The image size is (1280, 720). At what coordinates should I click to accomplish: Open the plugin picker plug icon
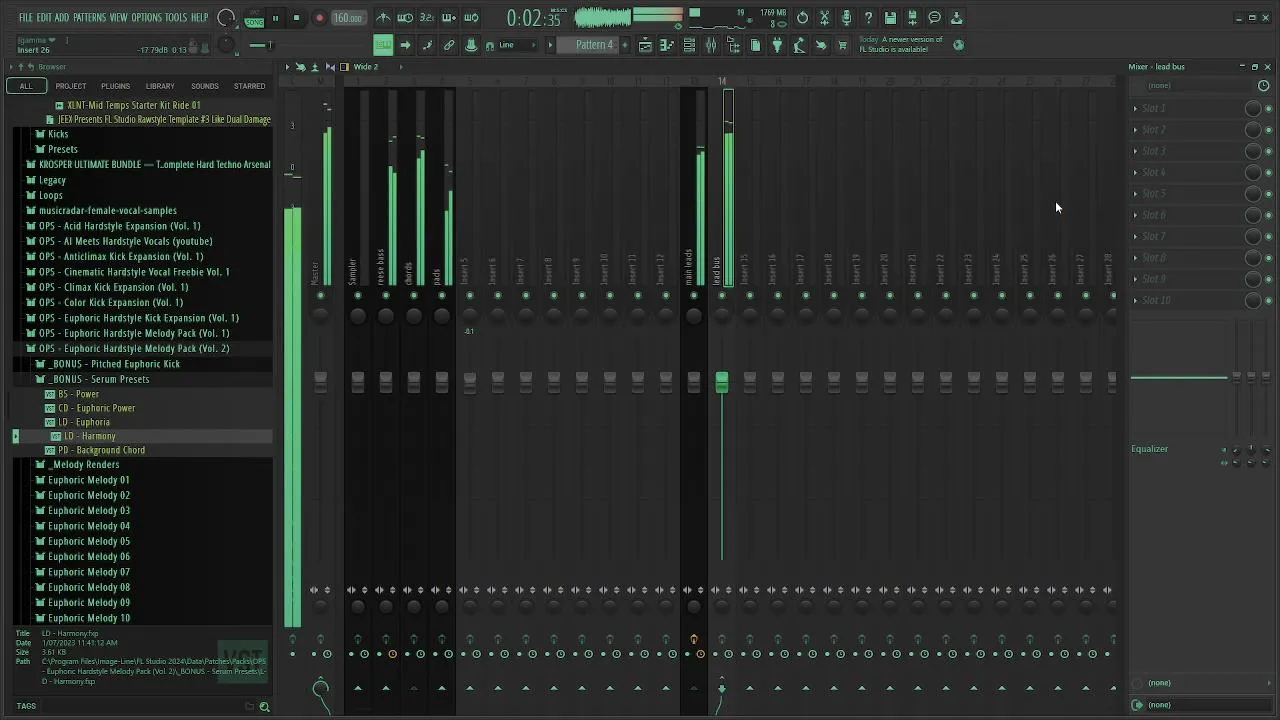(x=777, y=45)
